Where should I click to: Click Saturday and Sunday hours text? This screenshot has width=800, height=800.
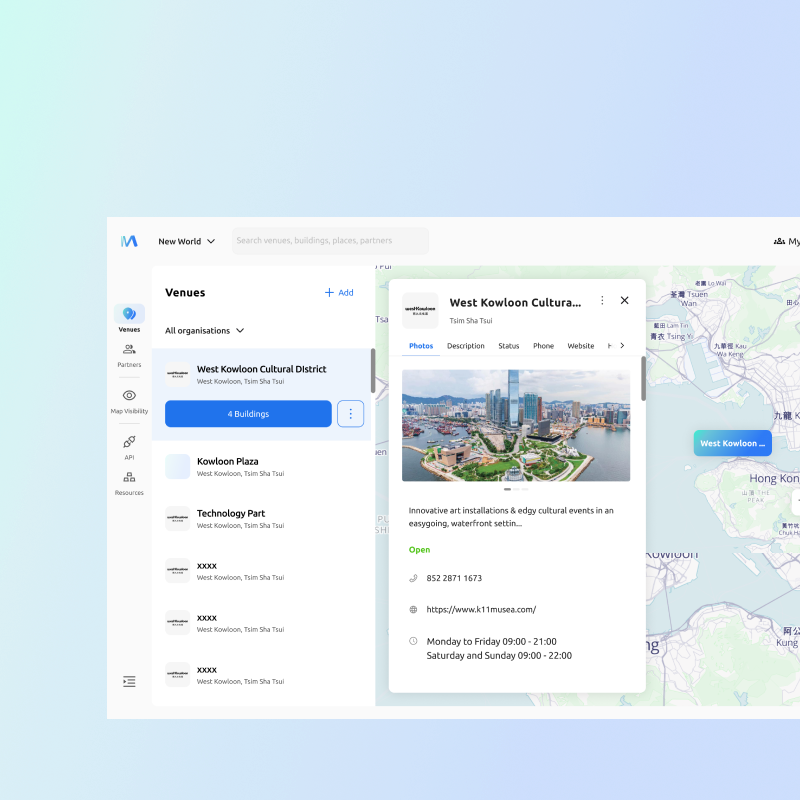pyautogui.click(x=499, y=656)
